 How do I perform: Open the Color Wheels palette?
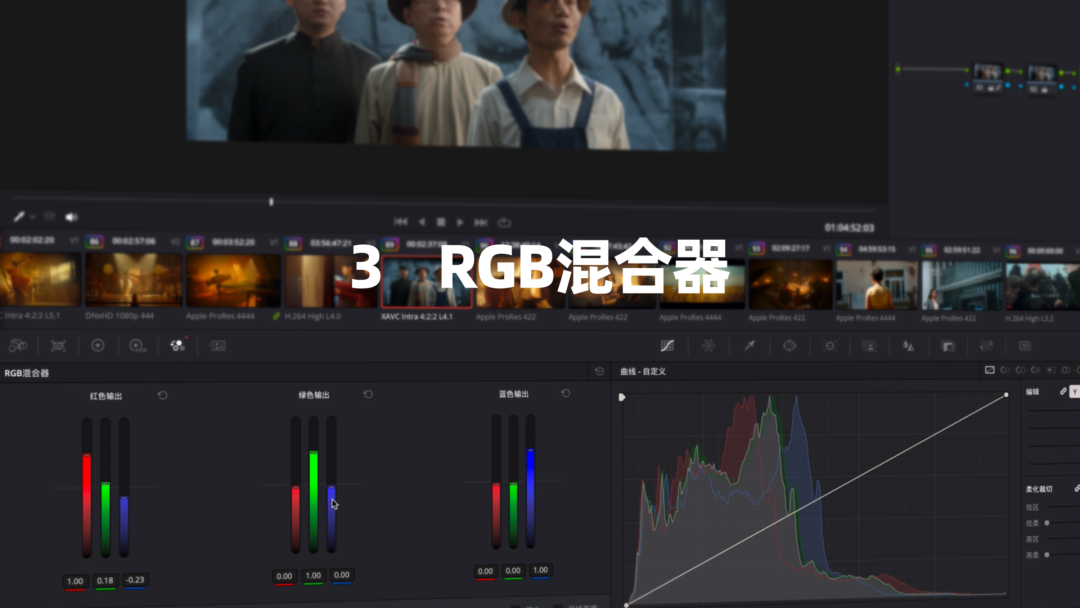tap(97, 345)
